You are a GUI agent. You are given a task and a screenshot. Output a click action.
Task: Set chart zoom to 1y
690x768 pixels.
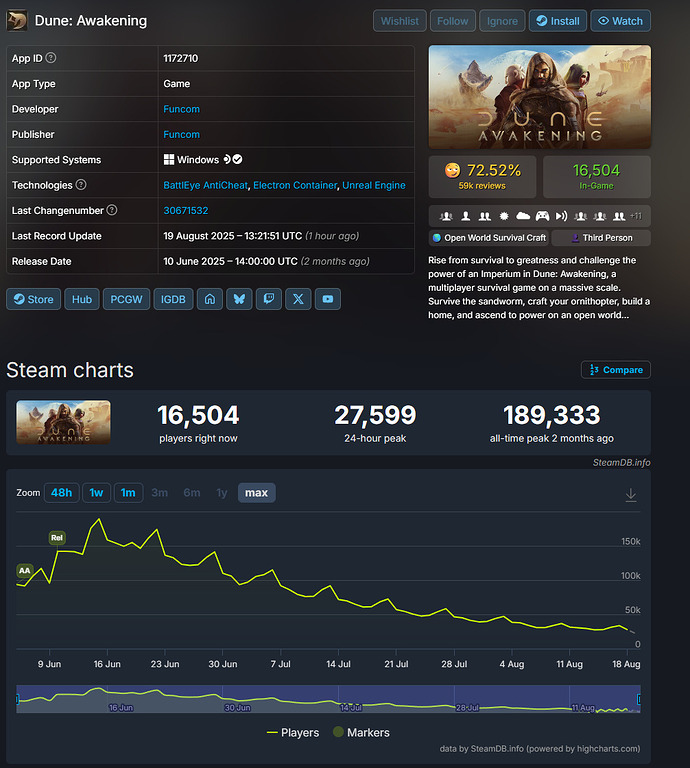click(222, 492)
